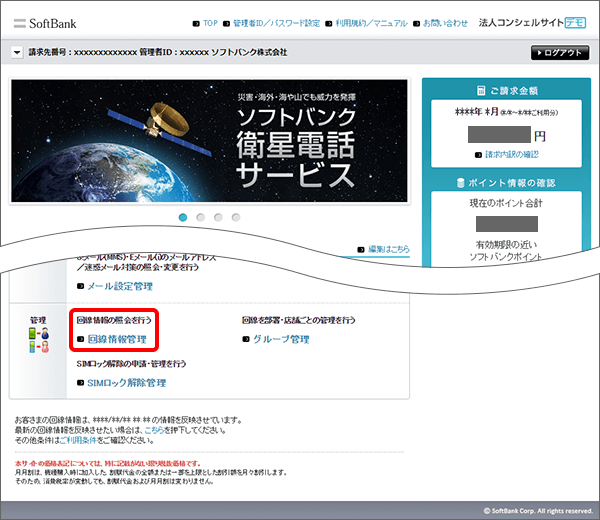Click the 編集はこちら link
The width and height of the screenshot is (600, 520).
[x=388, y=249]
